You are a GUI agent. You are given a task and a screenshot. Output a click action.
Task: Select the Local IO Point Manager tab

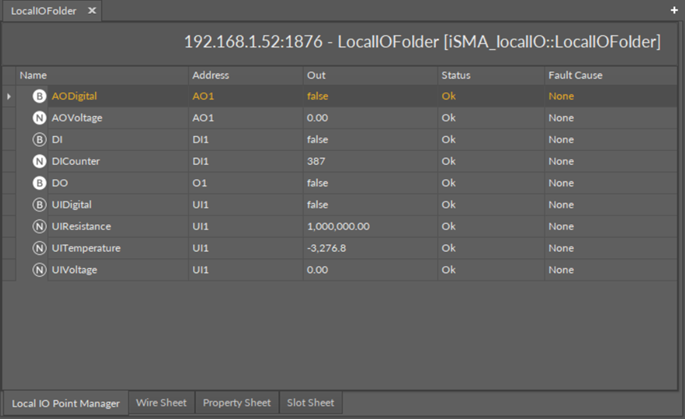point(65,404)
